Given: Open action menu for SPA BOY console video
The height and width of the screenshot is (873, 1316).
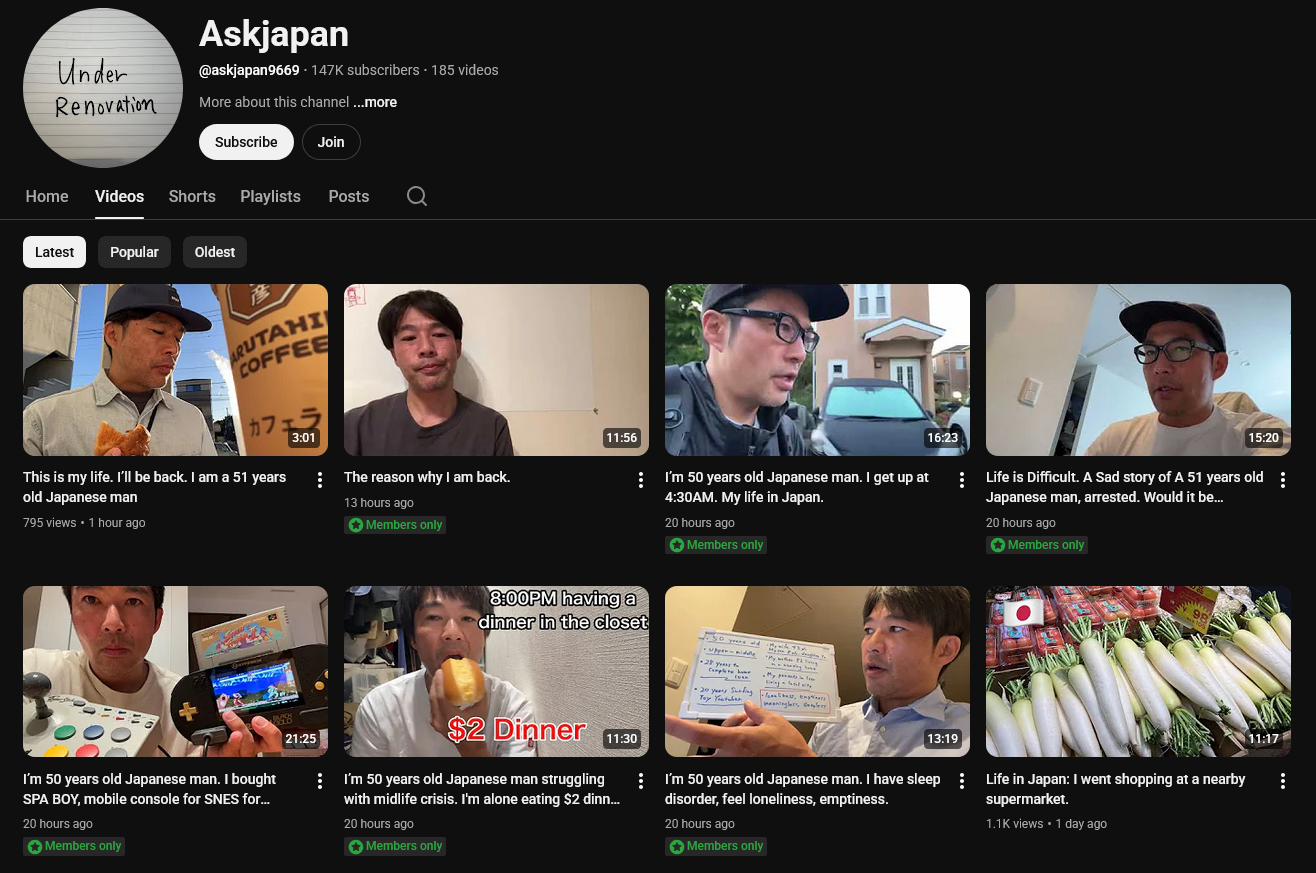Looking at the screenshot, I should pyautogui.click(x=320, y=781).
